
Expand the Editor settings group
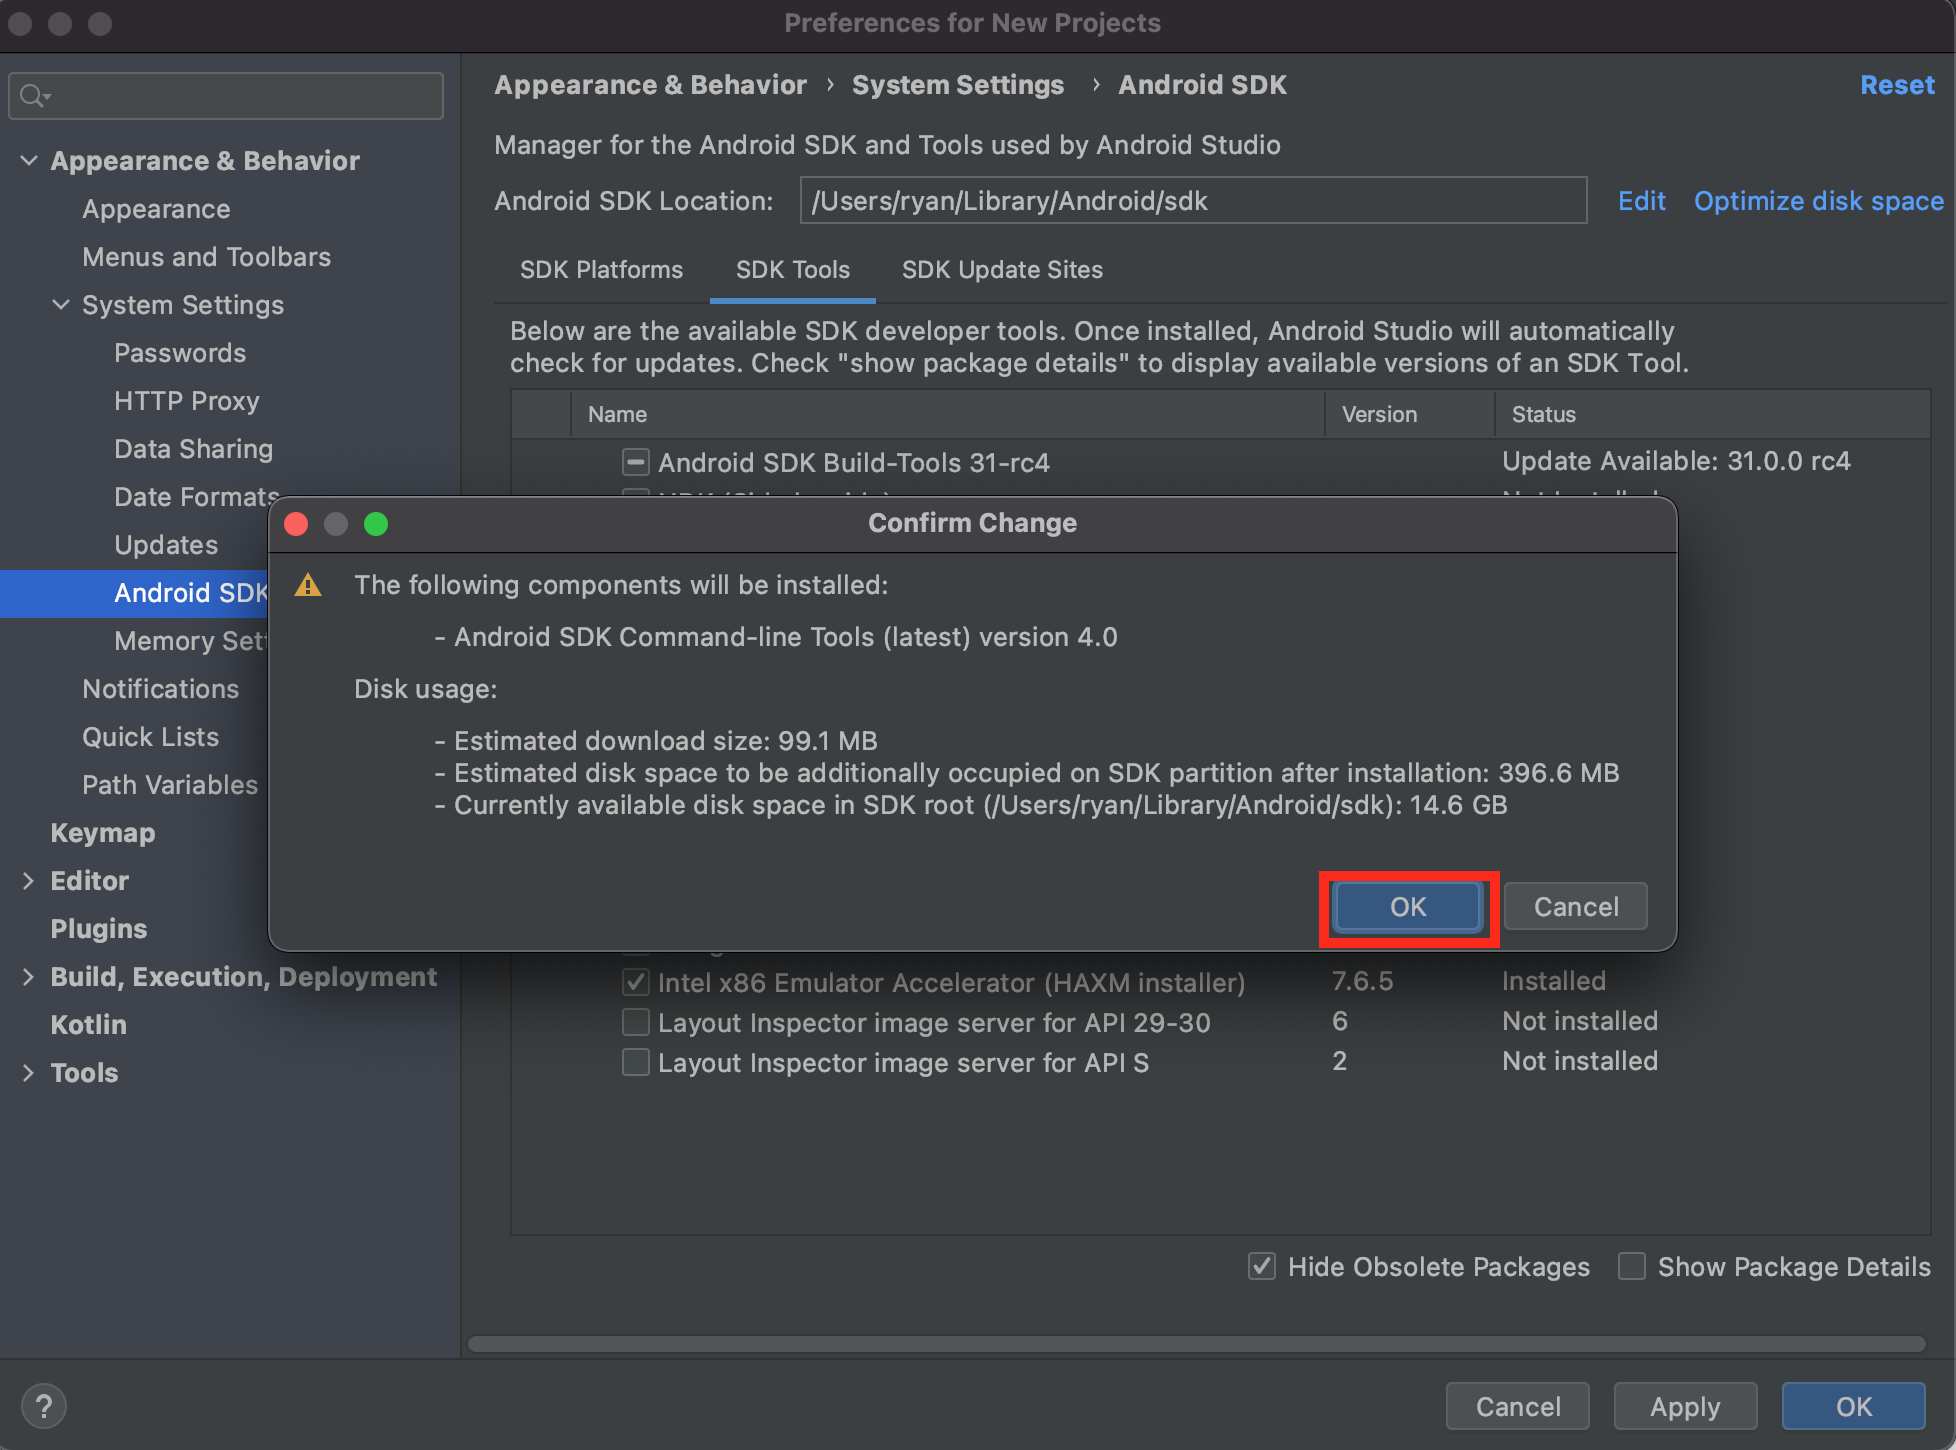click(29, 880)
